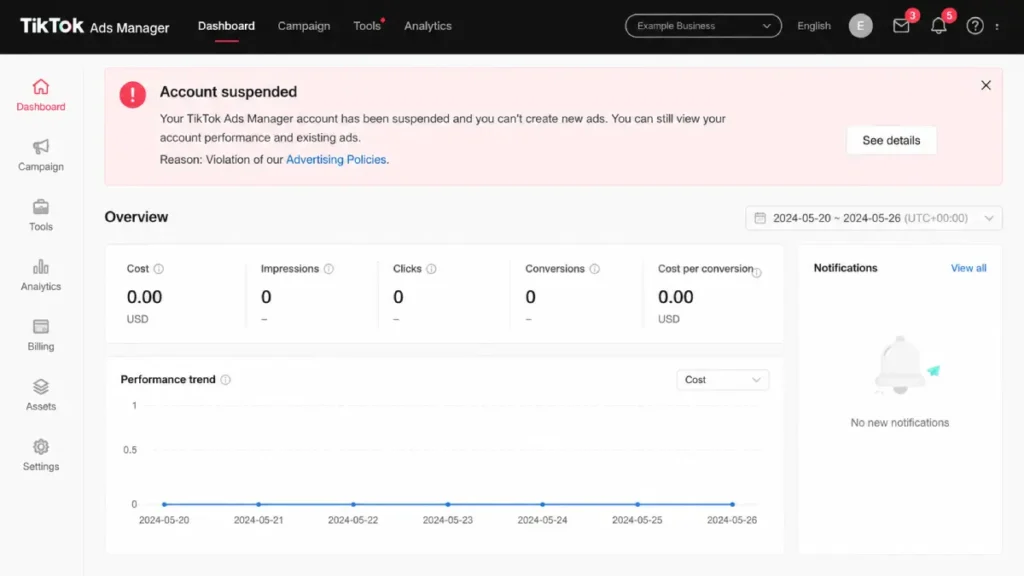The image size is (1024, 576).
Task: Select the 2024-05-21 data point on chart
Action: (x=259, y=504)
